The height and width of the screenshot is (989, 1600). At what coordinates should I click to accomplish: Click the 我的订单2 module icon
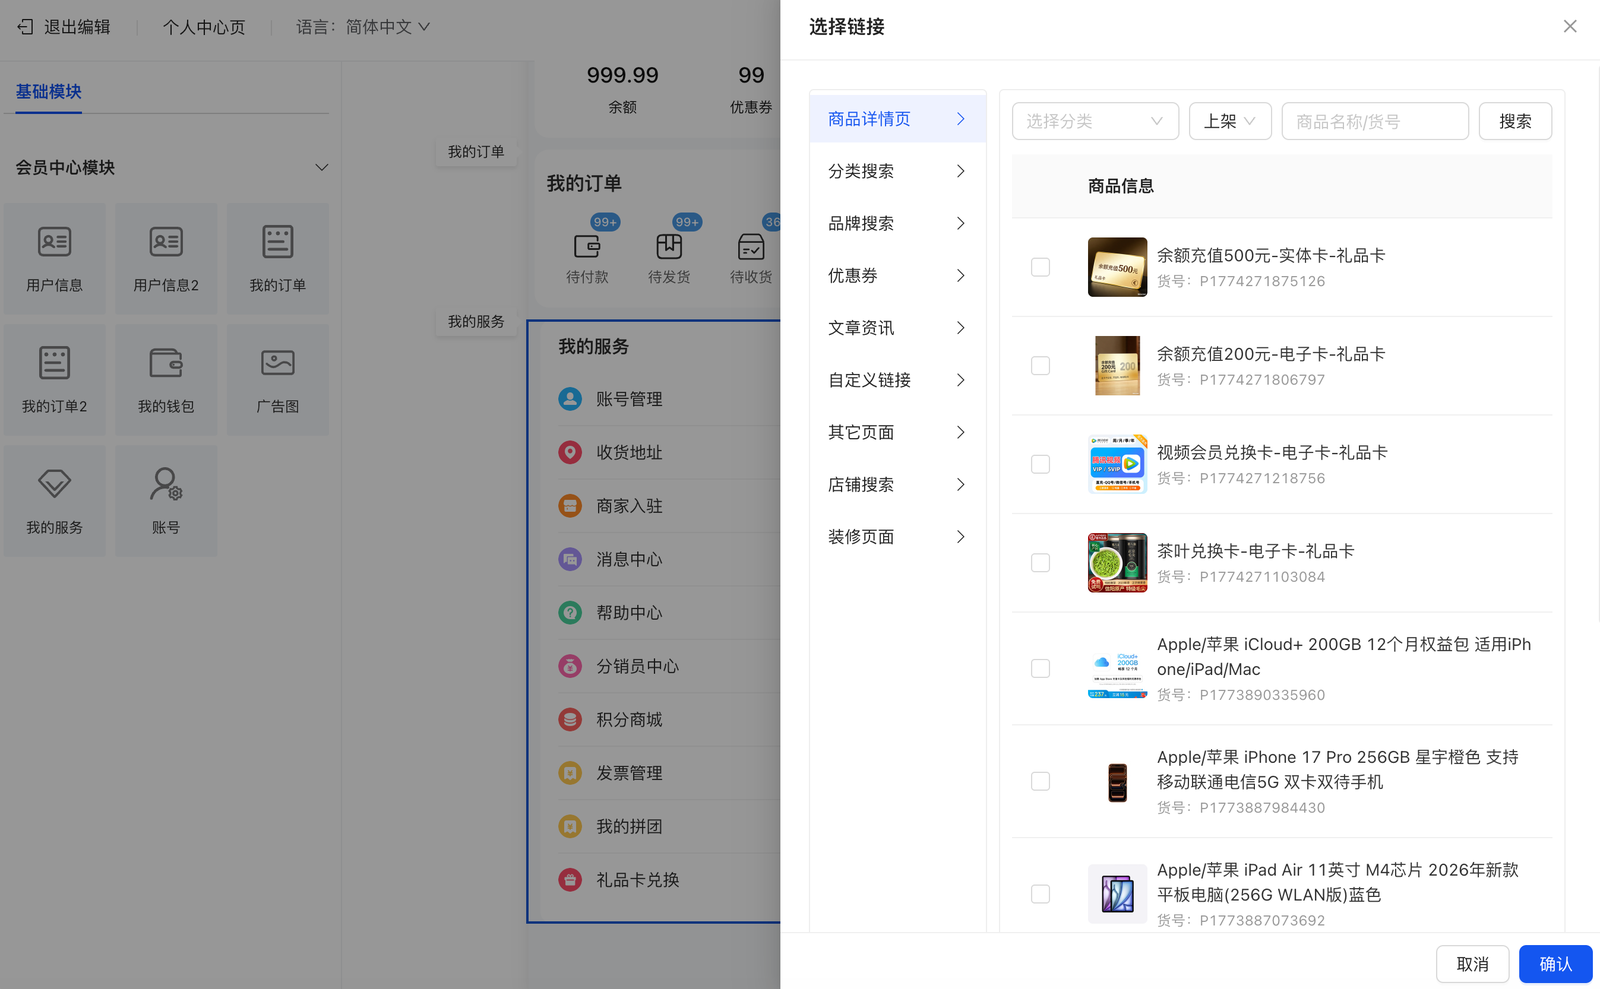coord(54,363)
